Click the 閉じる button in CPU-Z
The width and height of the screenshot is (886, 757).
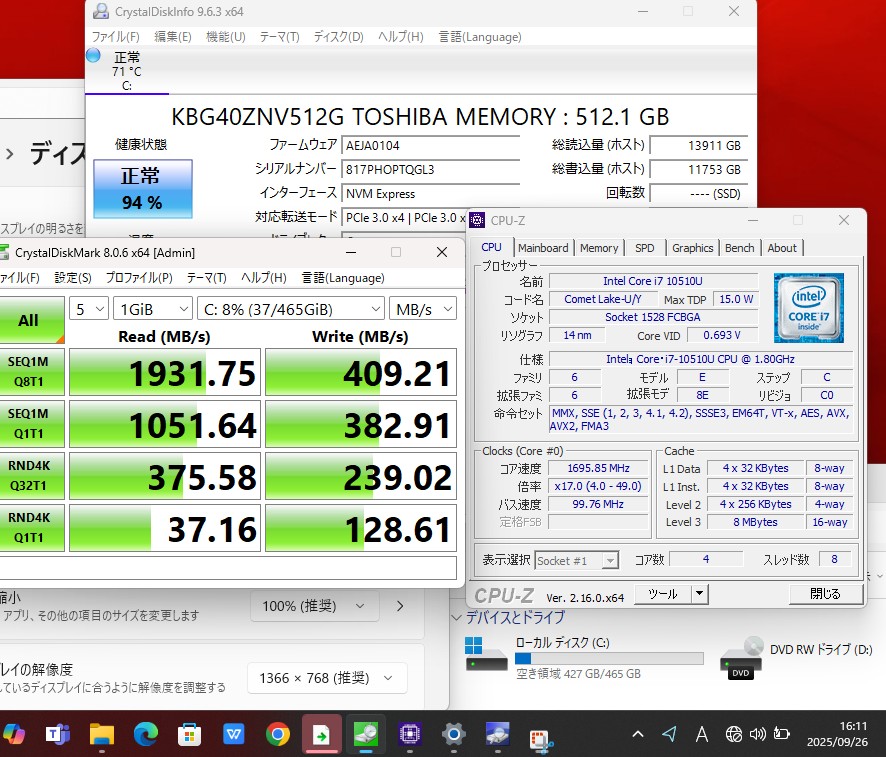[x=825, y=594]
